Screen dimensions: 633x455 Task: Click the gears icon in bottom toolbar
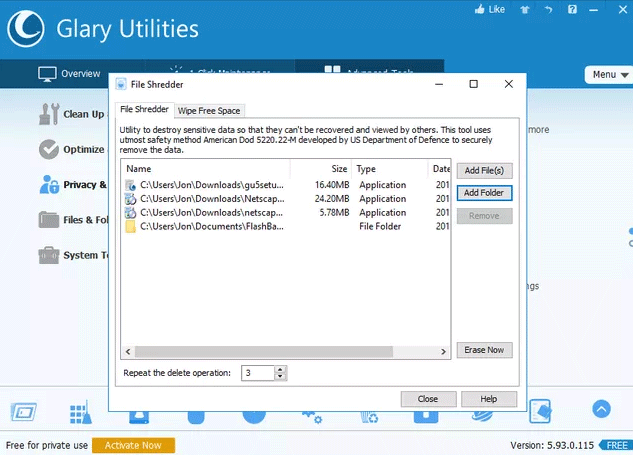point(312,417)
